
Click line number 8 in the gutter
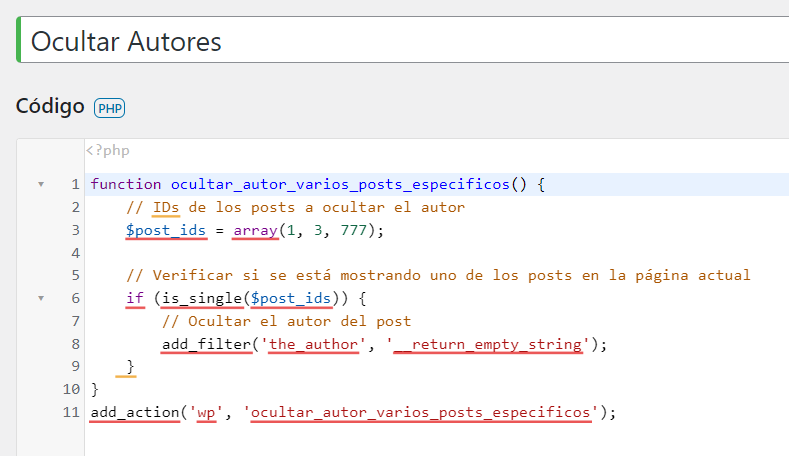pyautogui.click(x=75, y=344)
